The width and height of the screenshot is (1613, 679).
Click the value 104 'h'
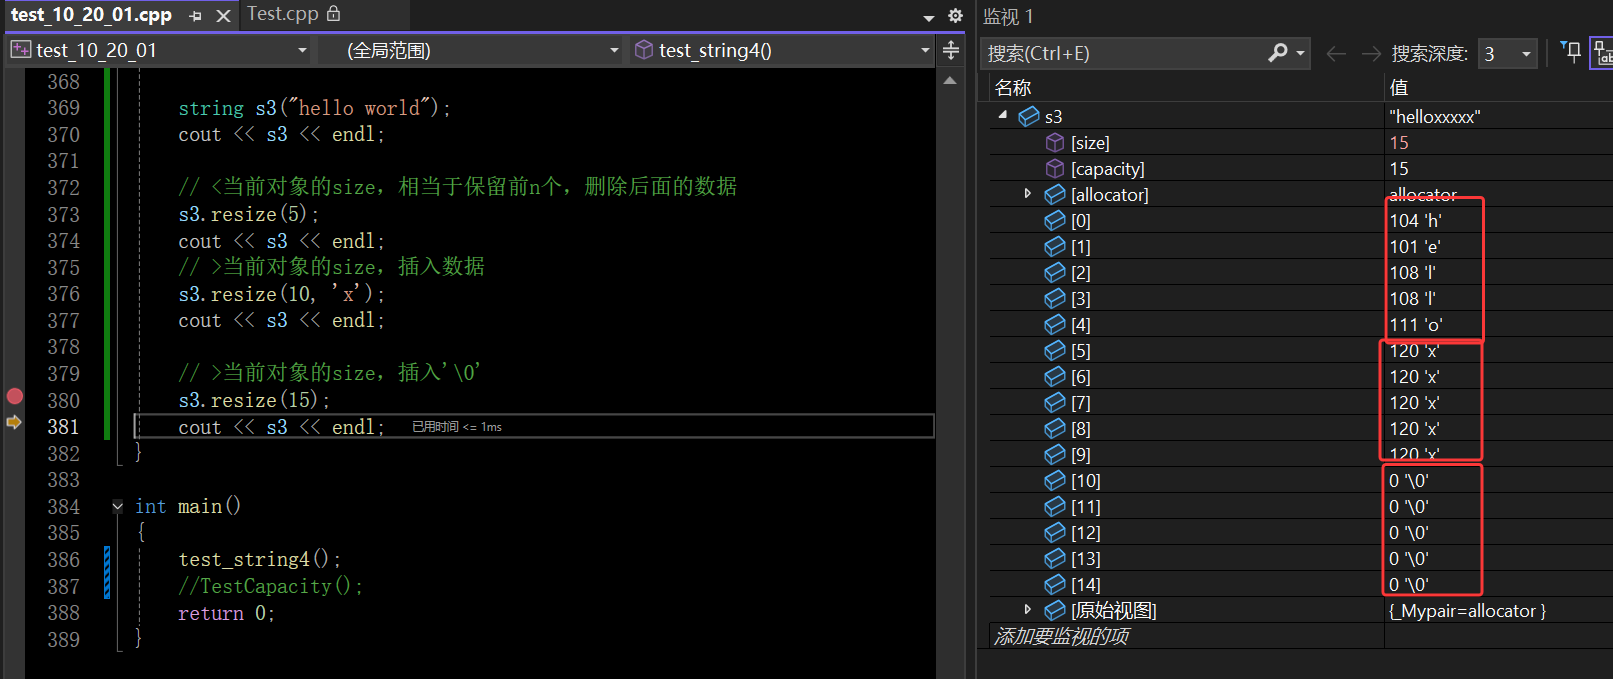coord(1415,221)
